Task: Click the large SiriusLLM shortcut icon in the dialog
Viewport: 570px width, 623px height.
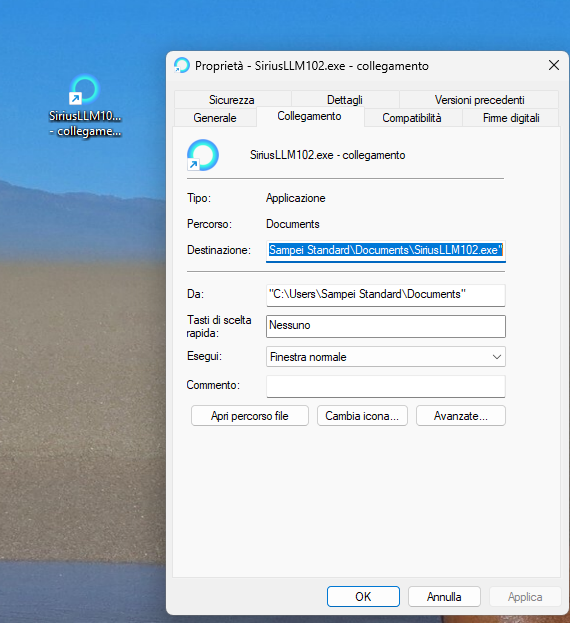Action: 203,155
